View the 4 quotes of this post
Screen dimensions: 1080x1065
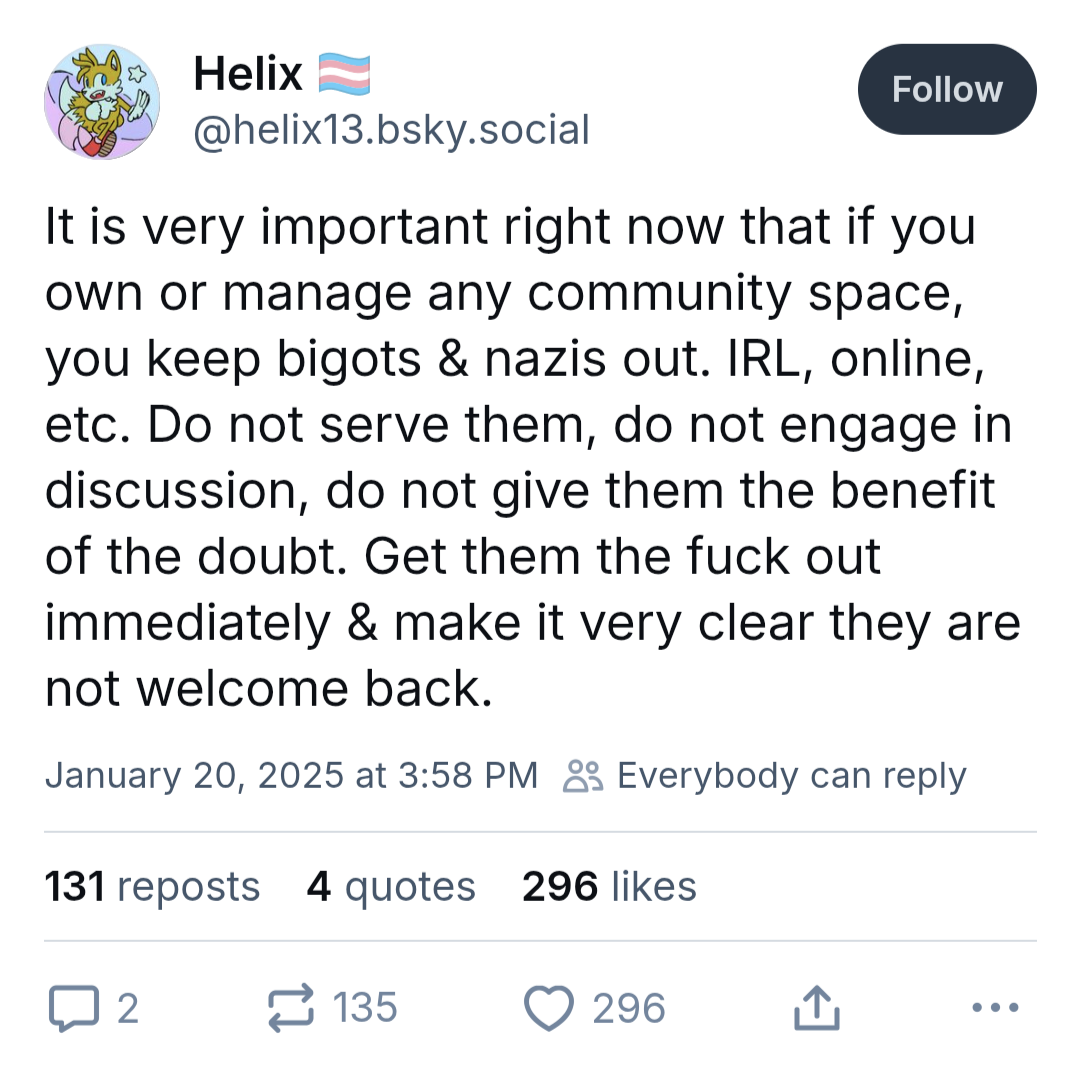pyautogui.click(x=391, y=887)
